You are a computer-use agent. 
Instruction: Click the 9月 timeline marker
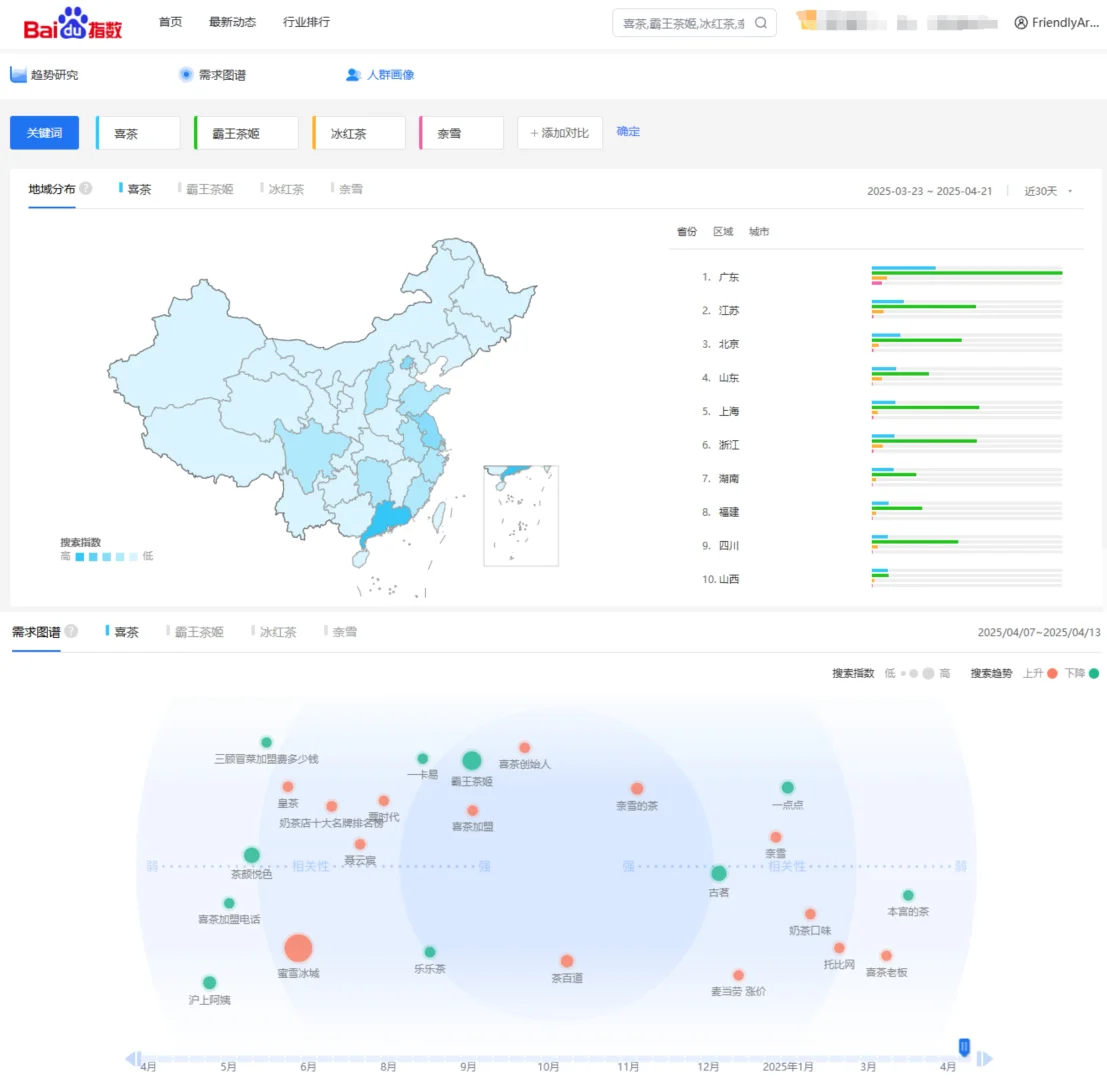467,1067
